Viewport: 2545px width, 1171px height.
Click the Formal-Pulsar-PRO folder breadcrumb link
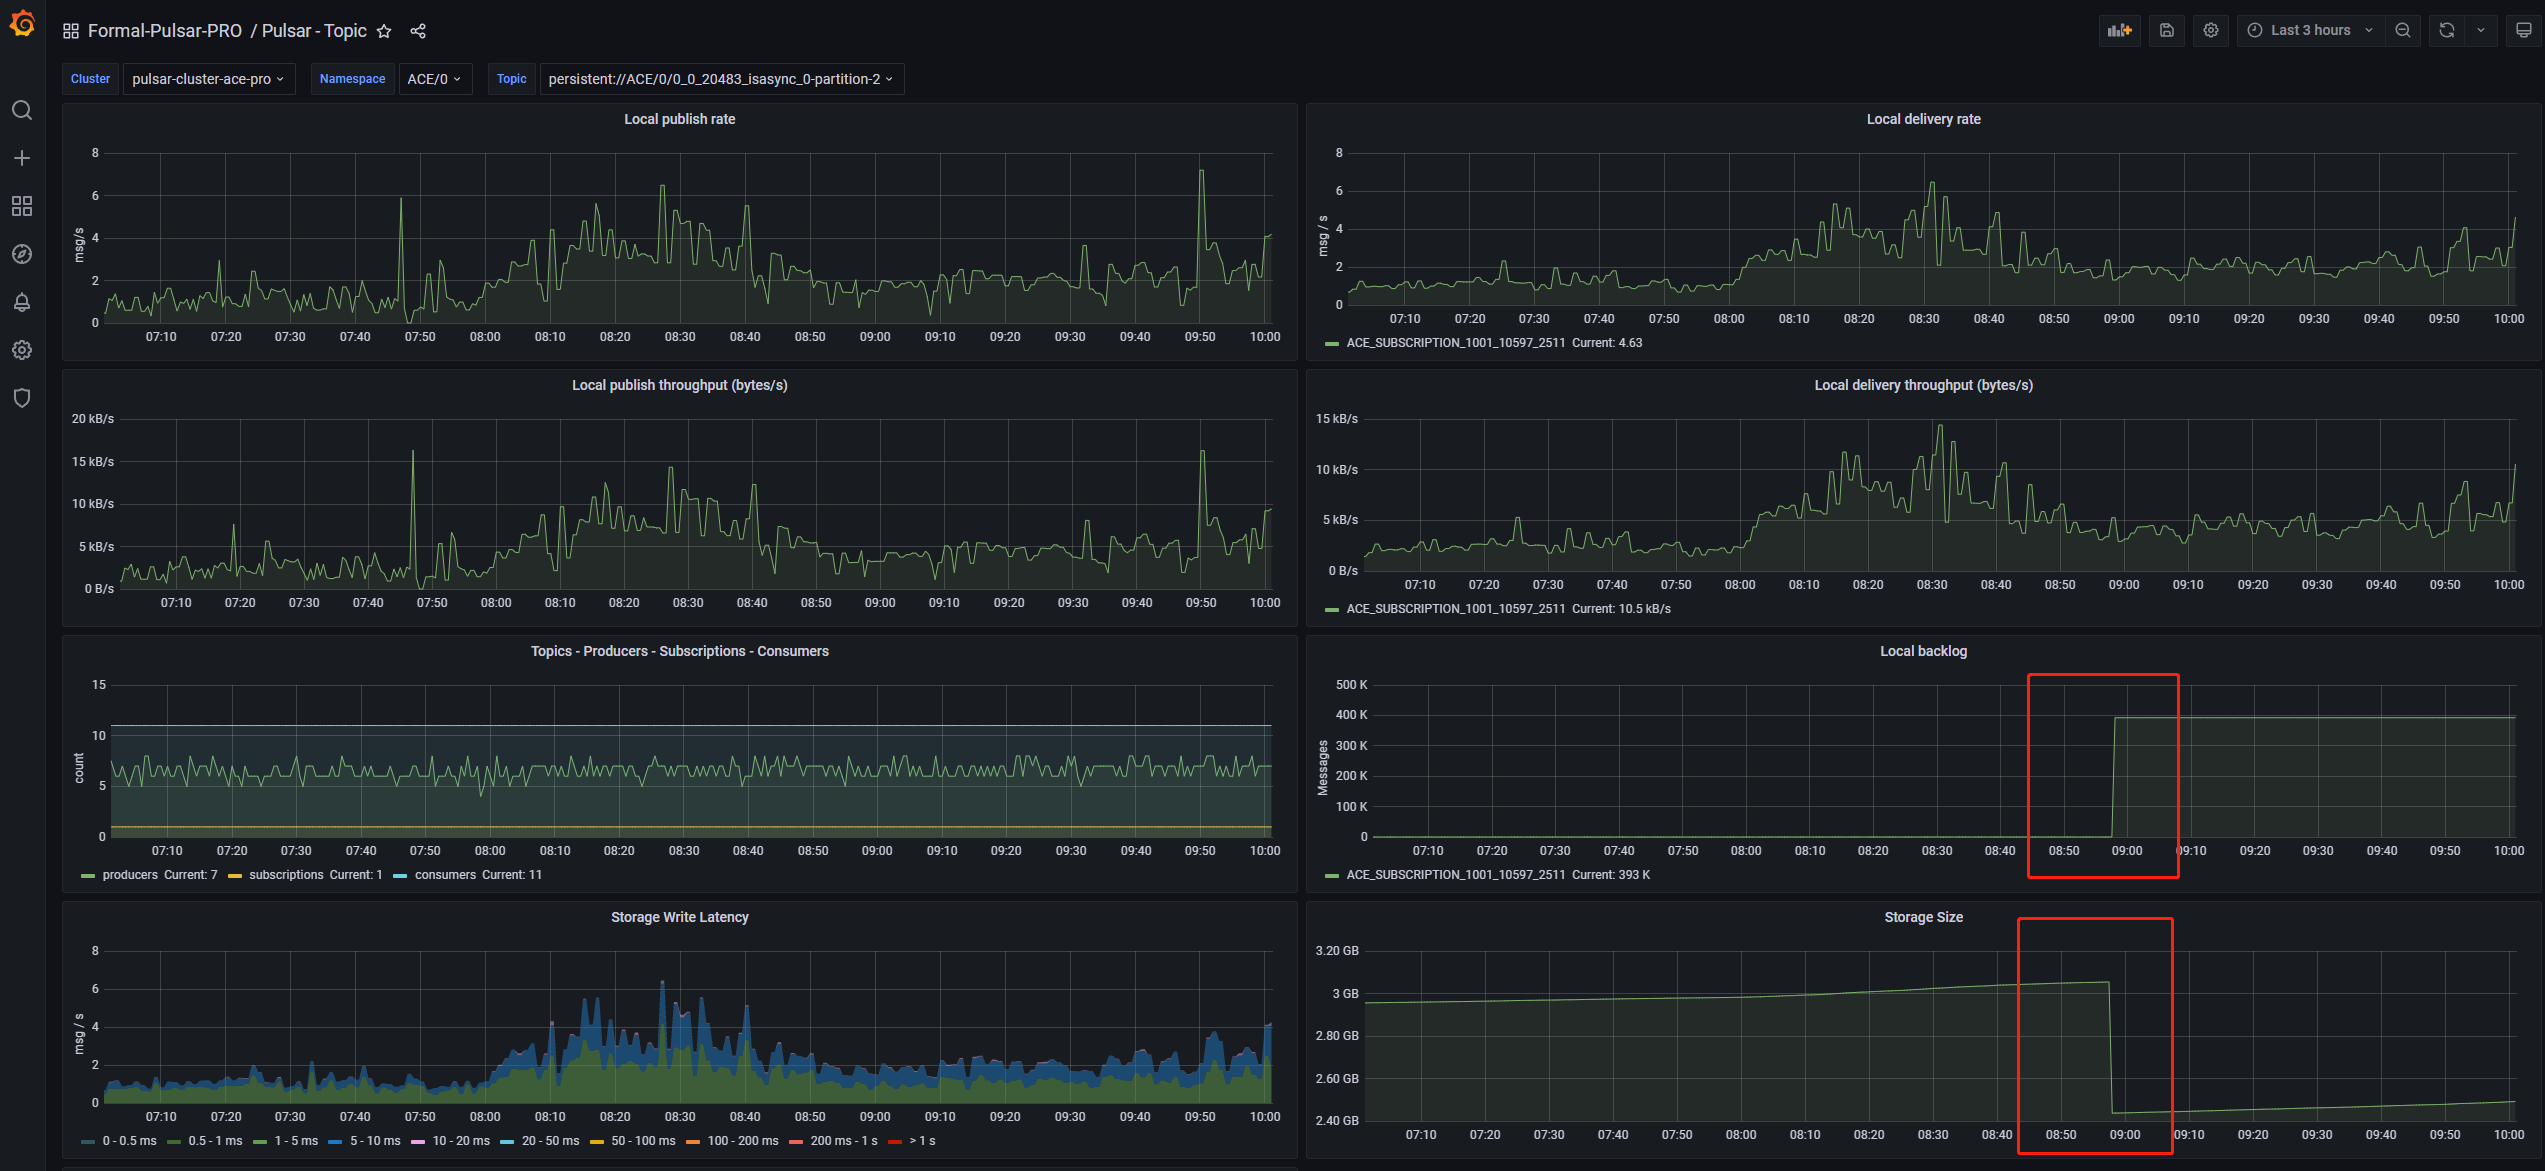(164, 31)
